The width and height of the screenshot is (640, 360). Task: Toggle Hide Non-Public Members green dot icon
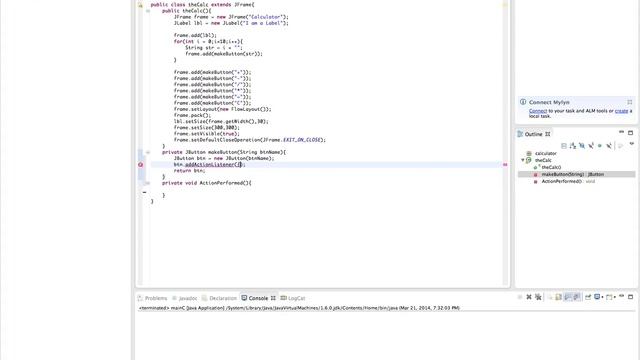[x=600, y=146]
